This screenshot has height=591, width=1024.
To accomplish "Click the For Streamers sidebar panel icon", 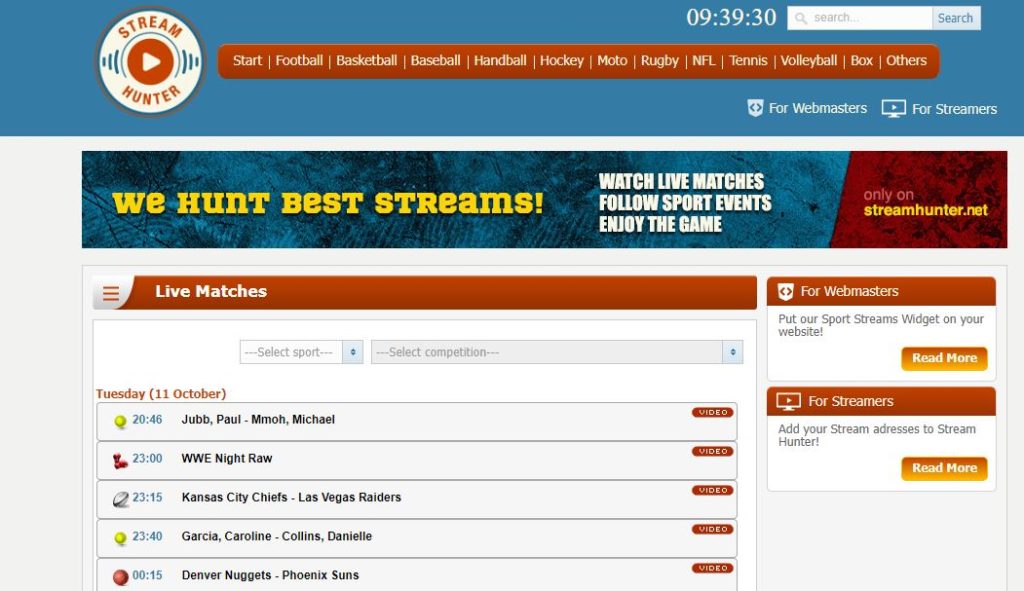I will [x=788, y=402].
